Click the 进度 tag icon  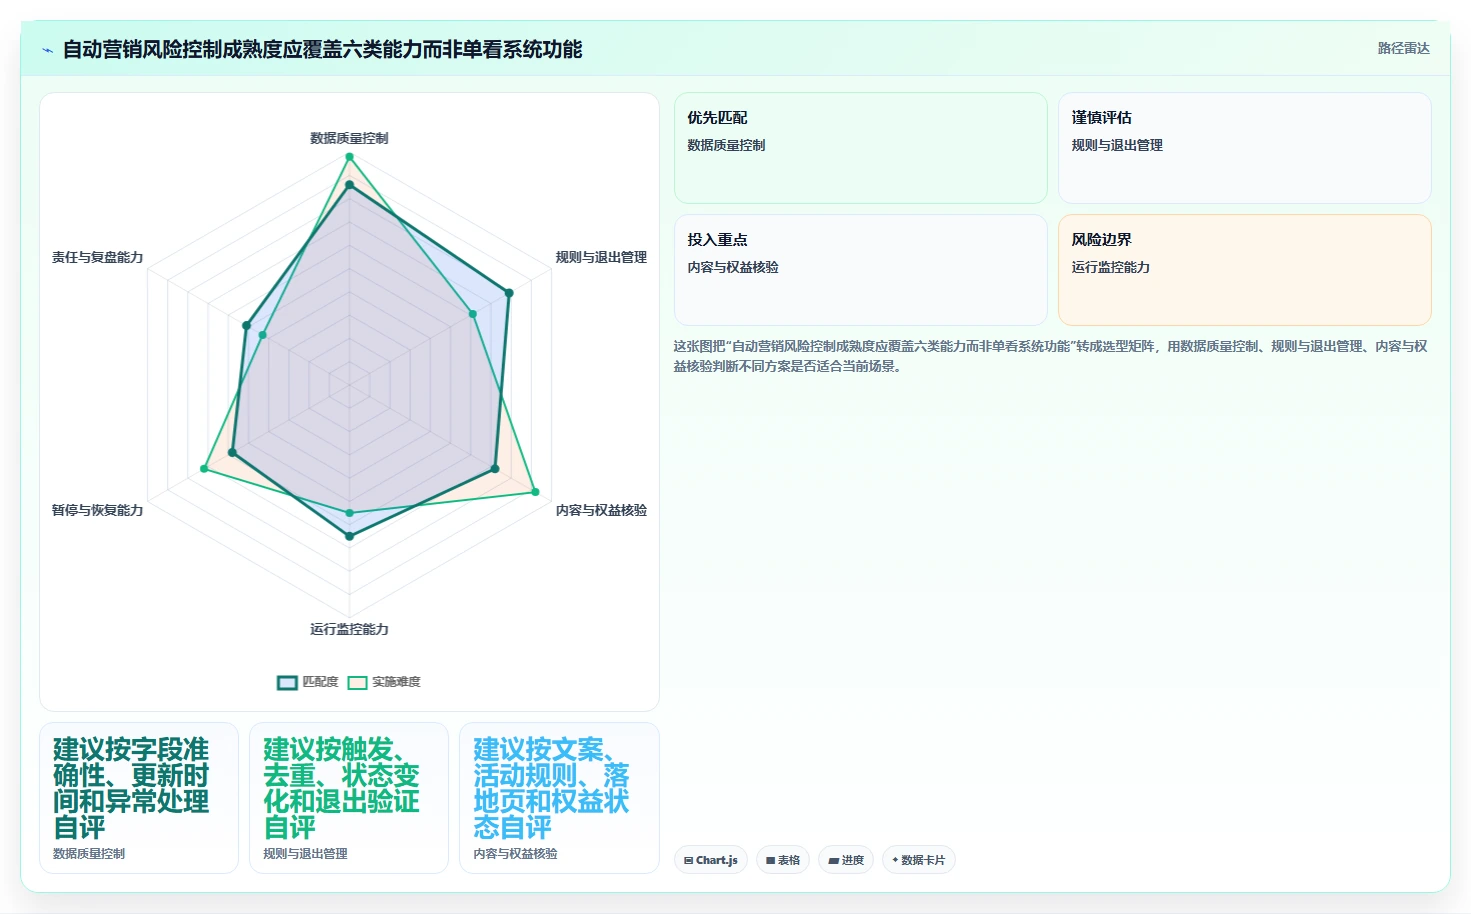point(833,860)
